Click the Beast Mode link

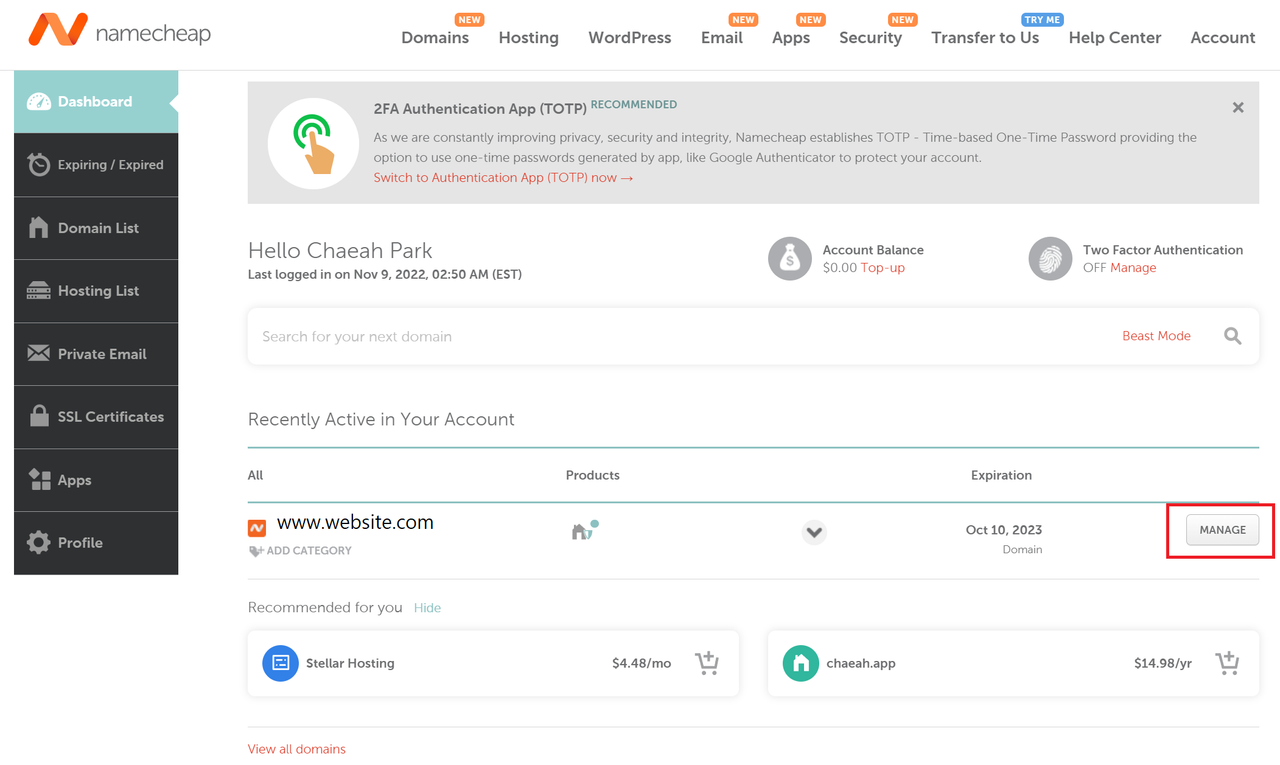pos(1156,336)
